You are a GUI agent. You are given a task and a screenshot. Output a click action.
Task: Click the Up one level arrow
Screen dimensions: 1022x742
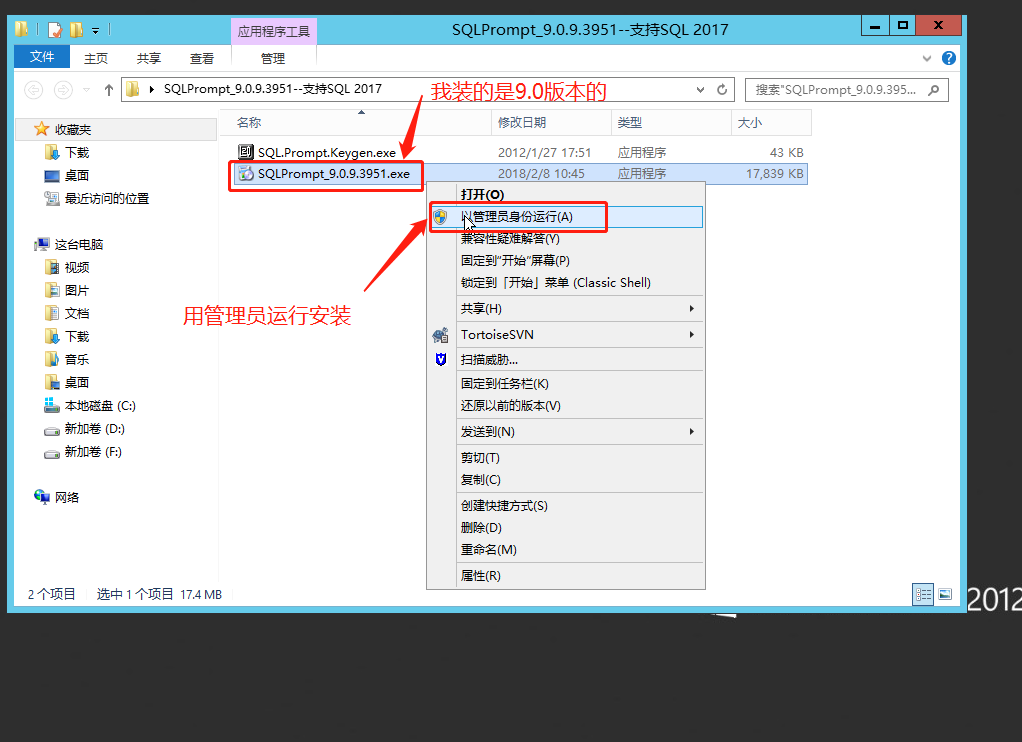109,90
